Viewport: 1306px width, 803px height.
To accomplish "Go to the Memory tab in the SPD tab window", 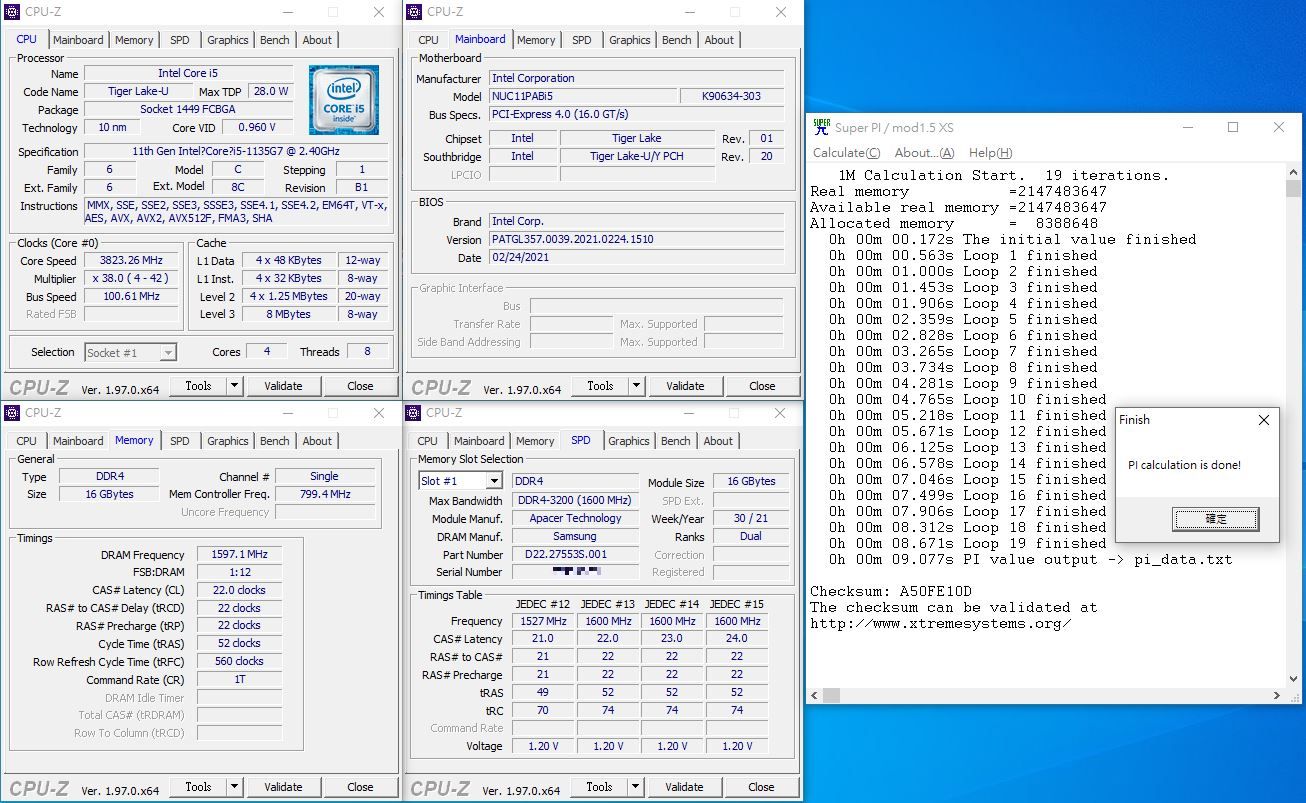I will tap(535, 441).
